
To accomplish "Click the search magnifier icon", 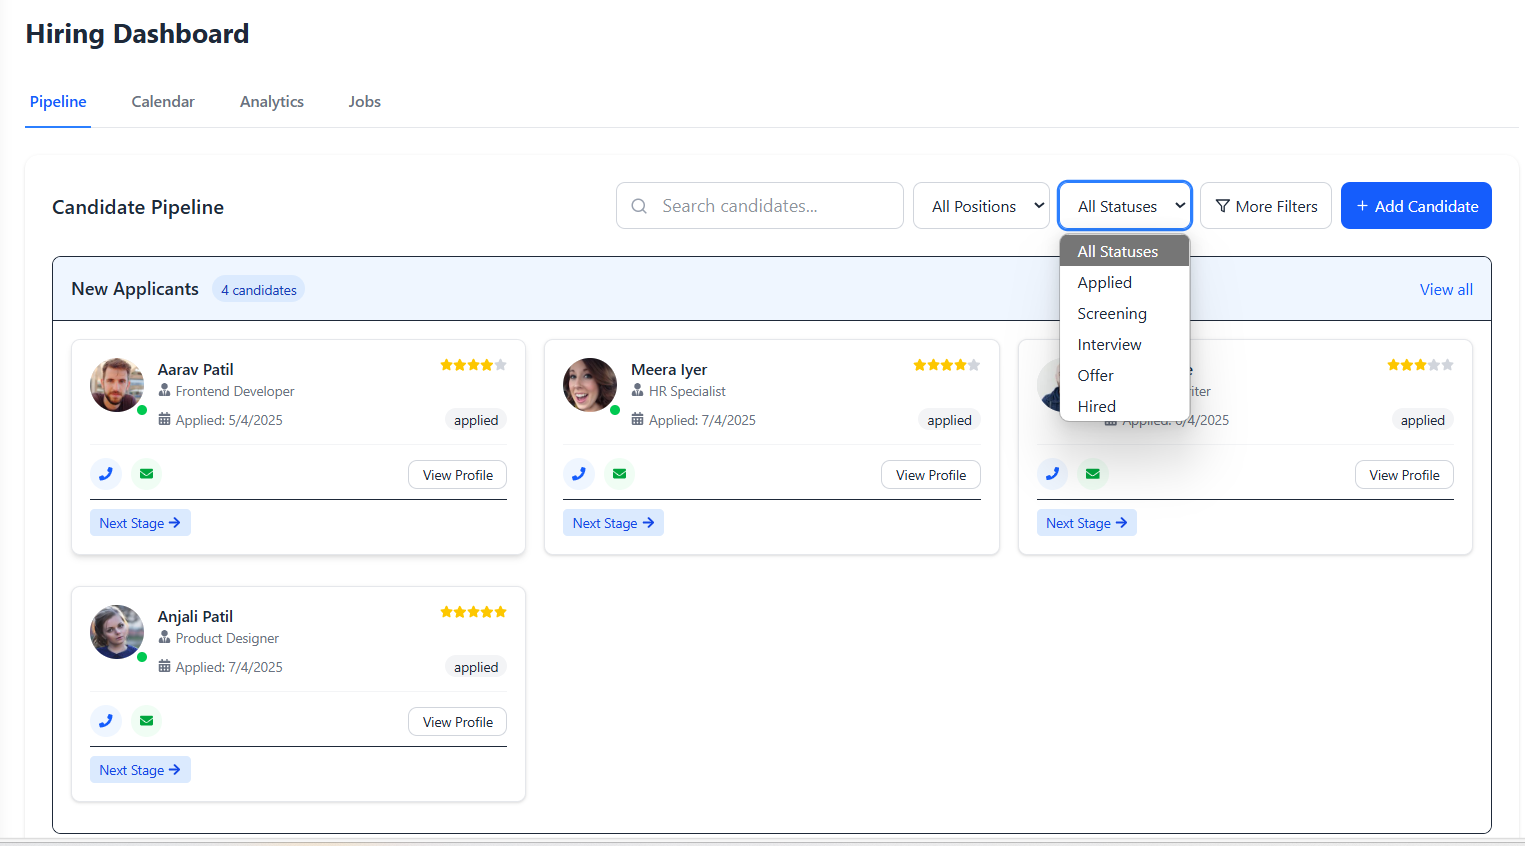I will click(x=639, y=205).
